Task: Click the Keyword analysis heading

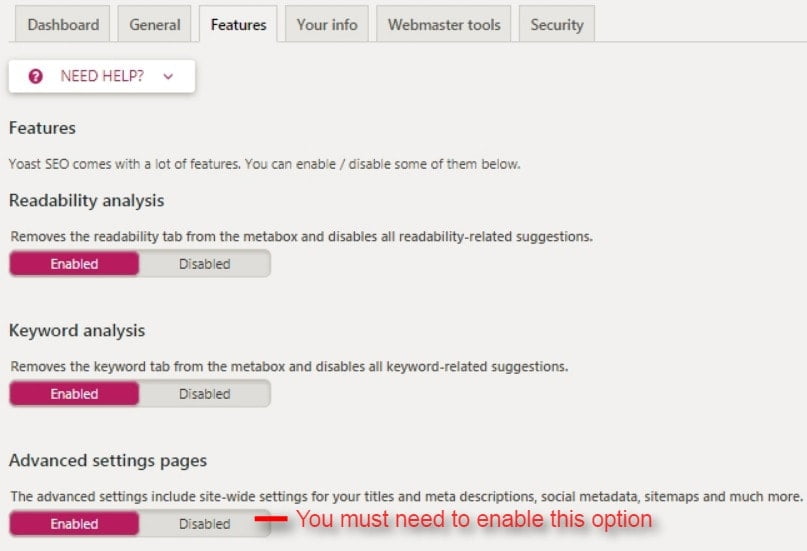Action: (77, 330)
